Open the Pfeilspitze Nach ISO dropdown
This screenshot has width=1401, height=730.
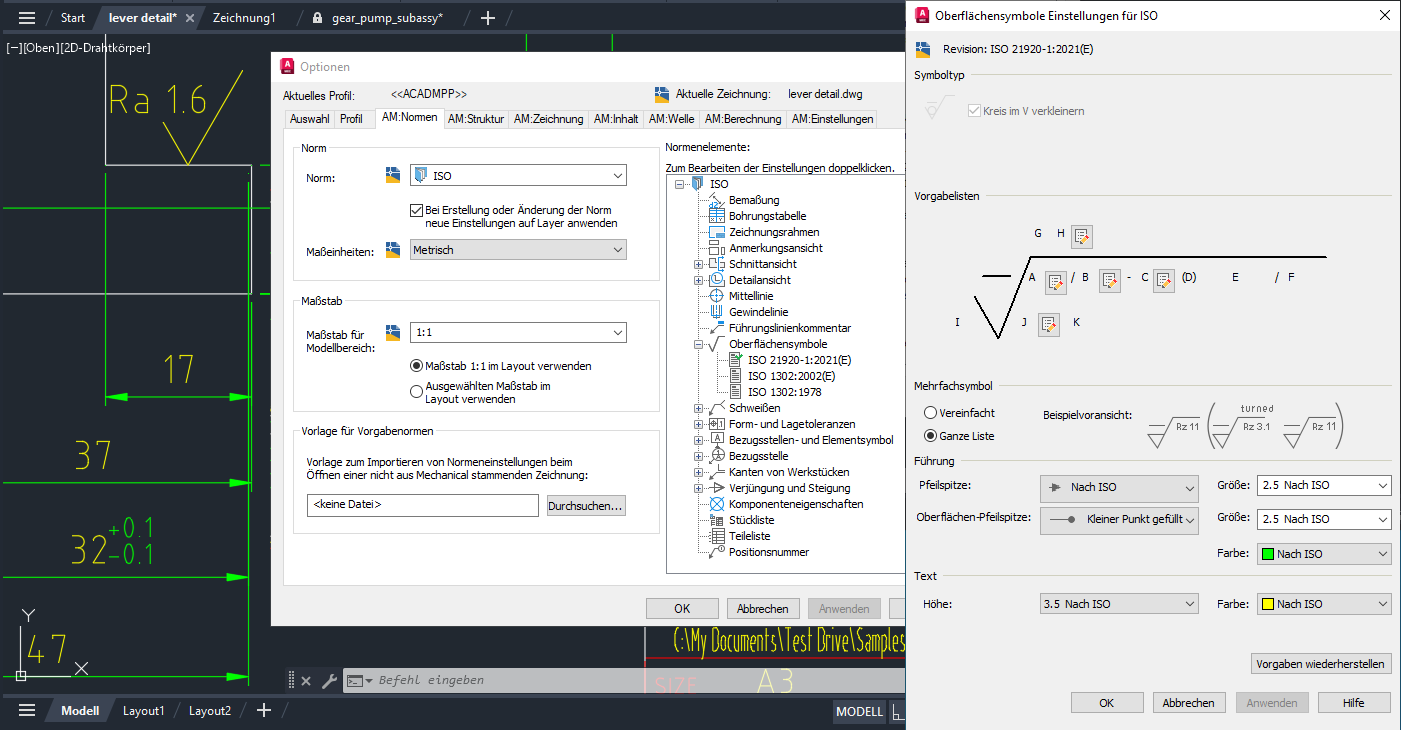1119,487
